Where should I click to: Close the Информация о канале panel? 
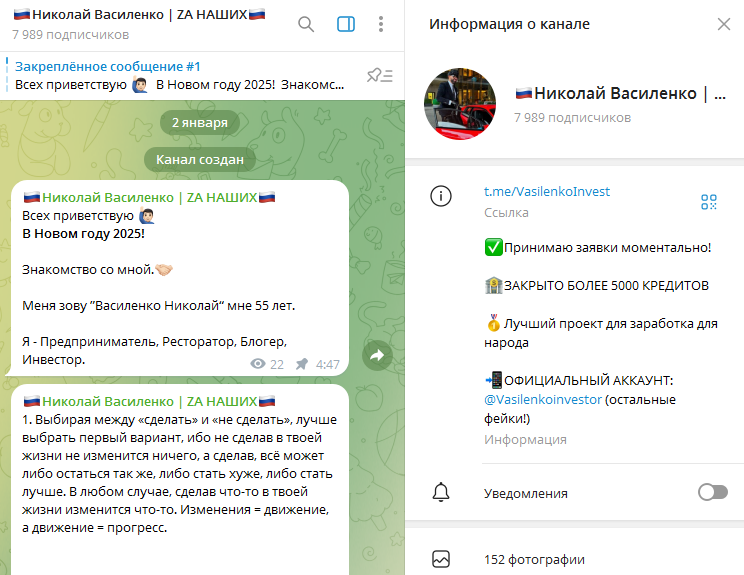point(724,24)
